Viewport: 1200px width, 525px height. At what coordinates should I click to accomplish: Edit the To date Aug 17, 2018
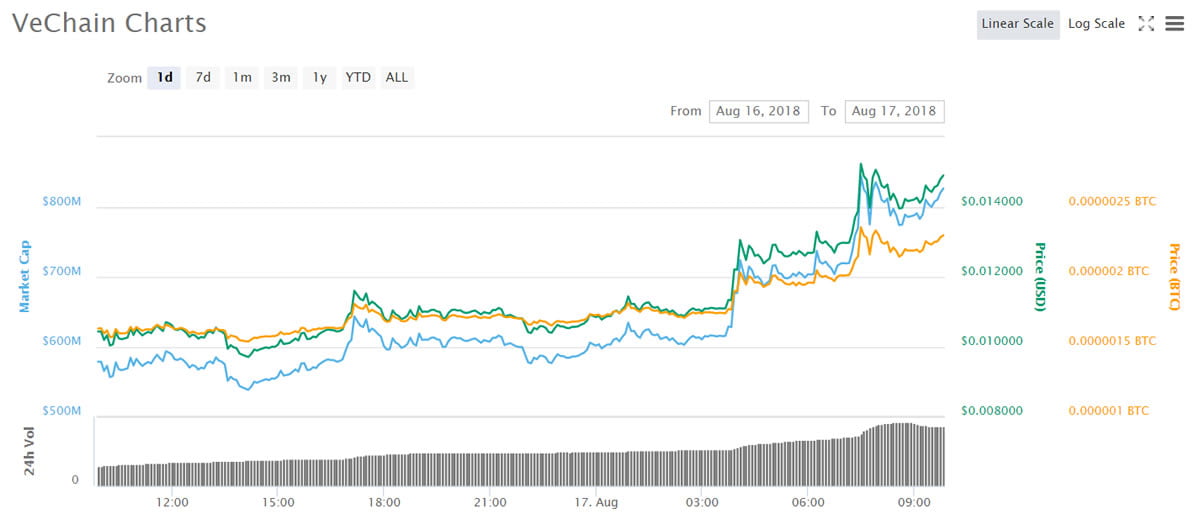pyautogui.click(x=894, y=111)
